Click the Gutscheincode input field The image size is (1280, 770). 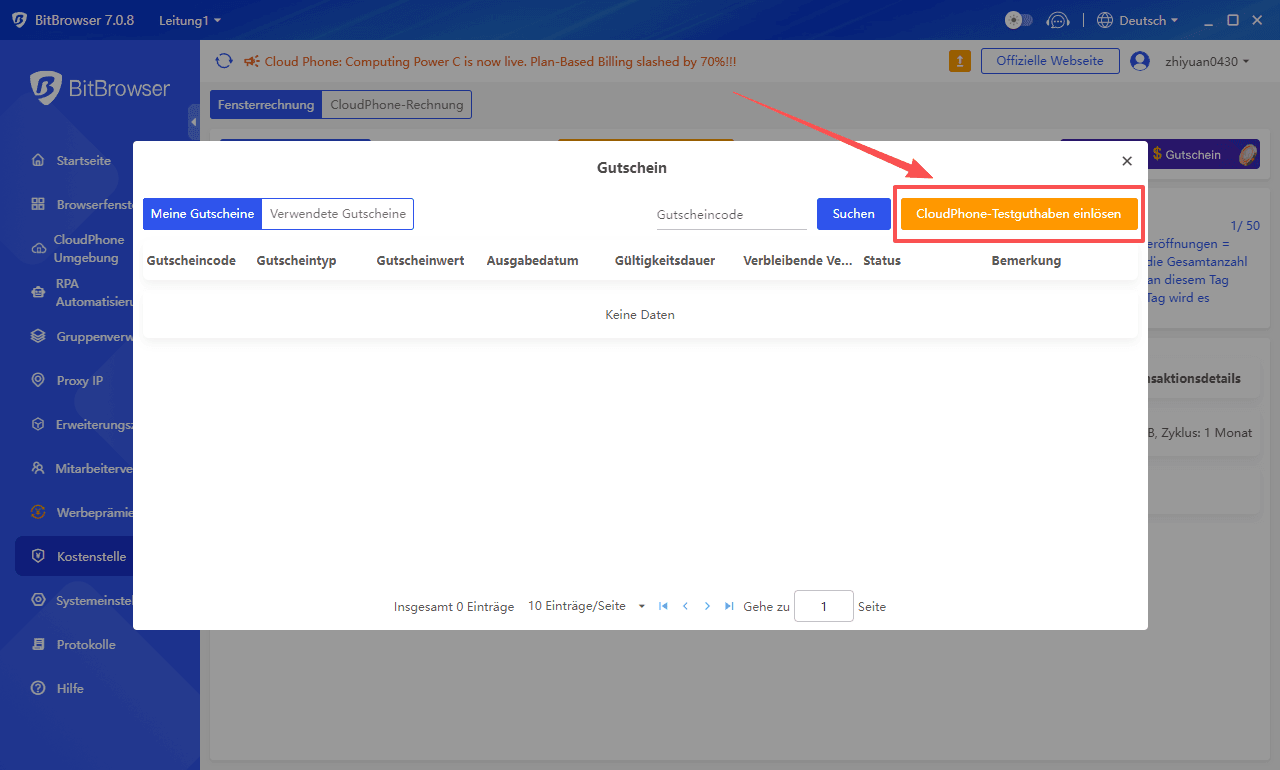coord(731,214)
